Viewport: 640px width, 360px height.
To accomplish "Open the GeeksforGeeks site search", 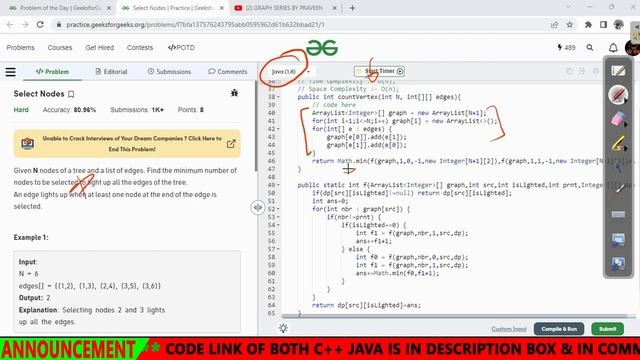I will (x=590, y=48).
